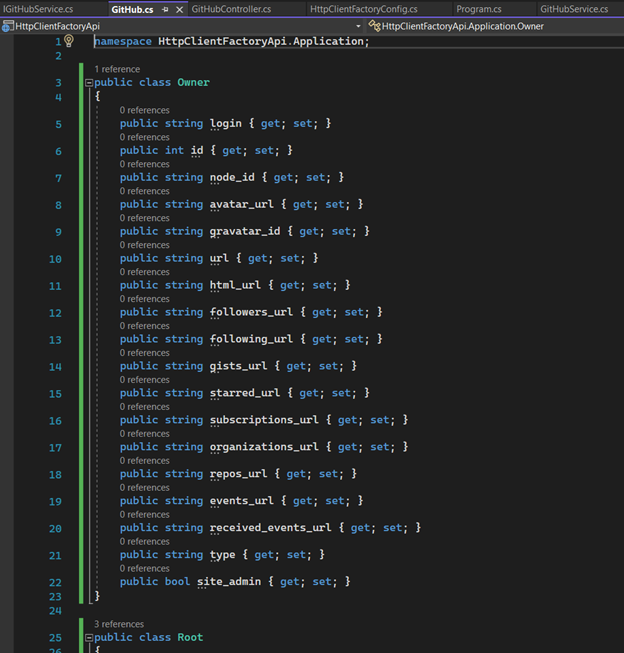Click HttpClientFactoryApi.Application in the namespace declaration

(x=261, y=41)
